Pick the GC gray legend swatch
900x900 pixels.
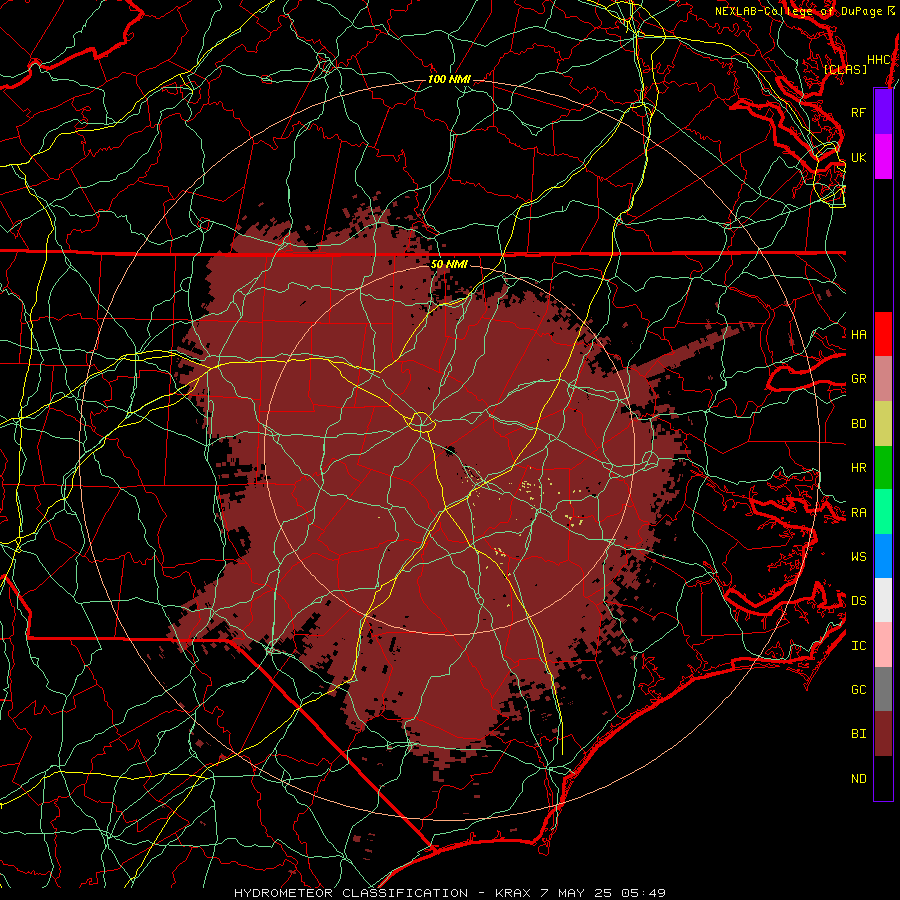[883, 689]
